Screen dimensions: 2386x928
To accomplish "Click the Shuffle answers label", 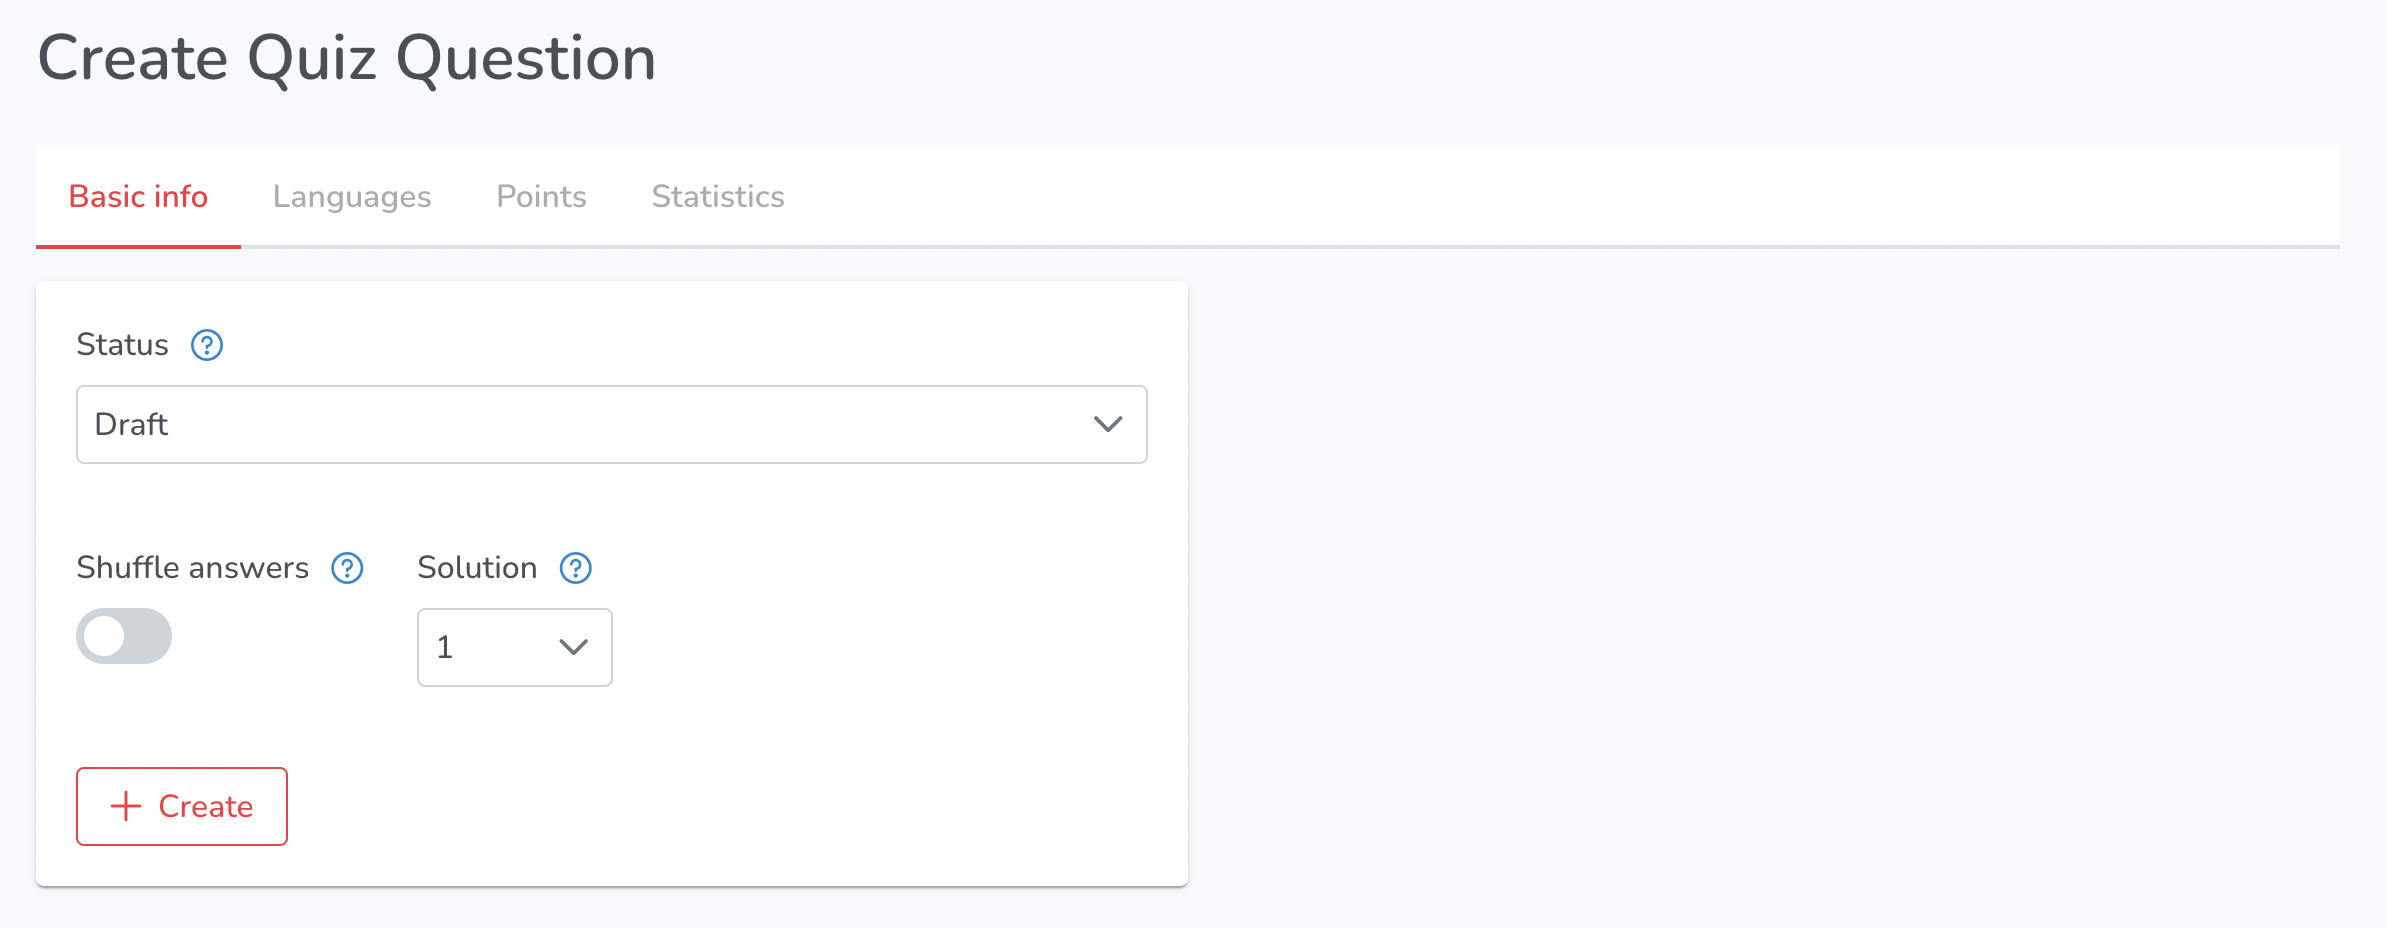I will tap(193, 568).
